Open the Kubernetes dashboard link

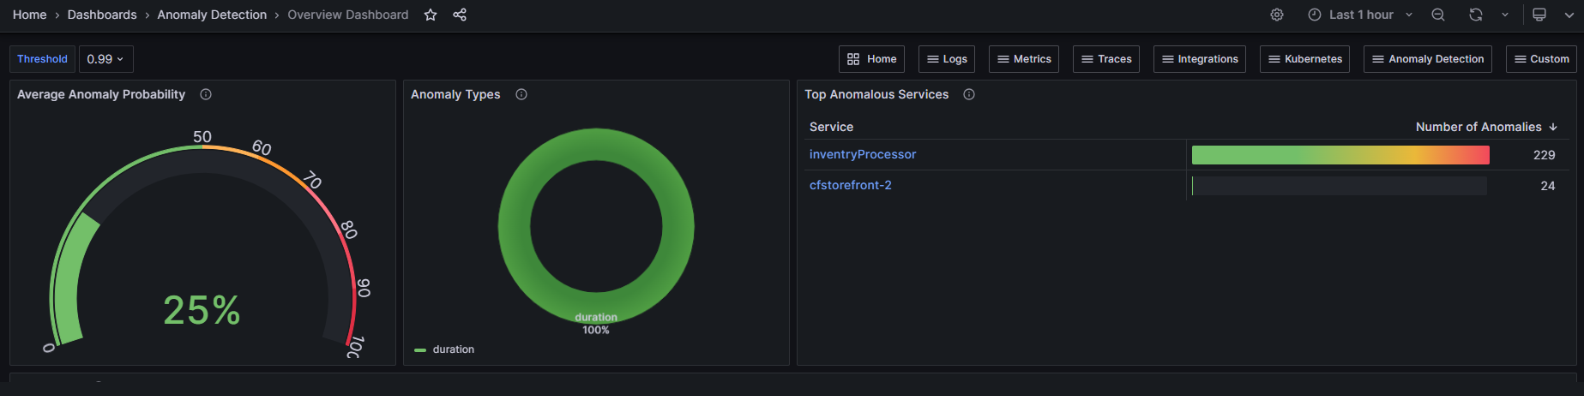pos(1305,59)
